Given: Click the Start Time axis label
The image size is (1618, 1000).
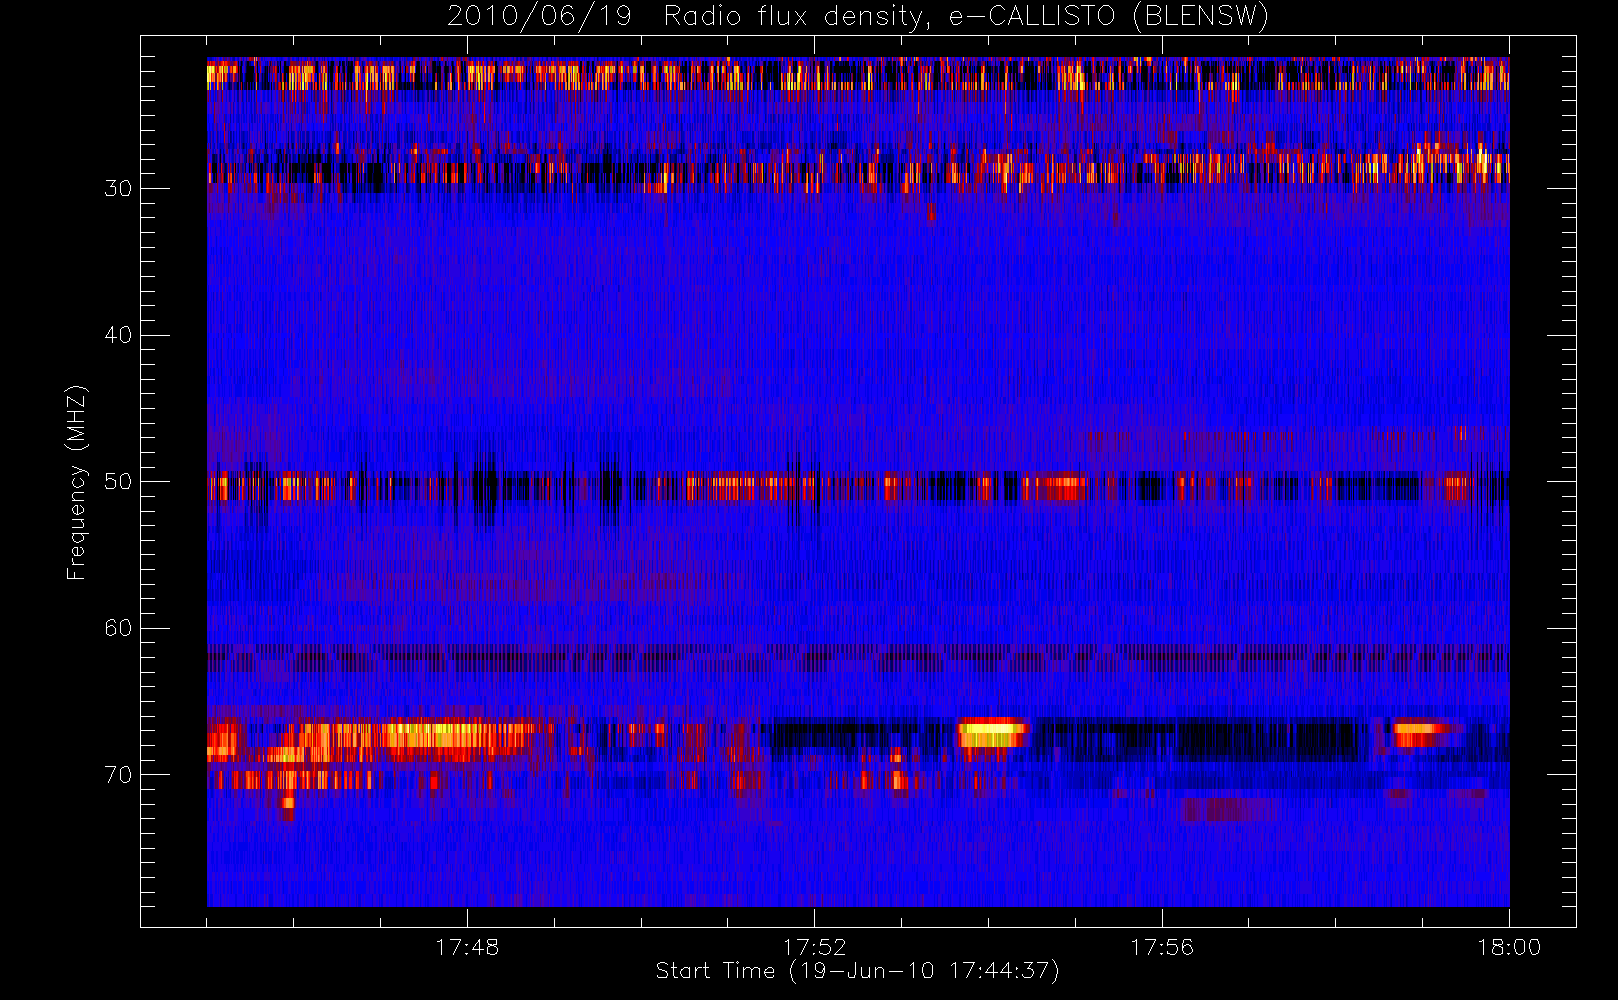Looking at the screenshot, I should tap(857, 971).
